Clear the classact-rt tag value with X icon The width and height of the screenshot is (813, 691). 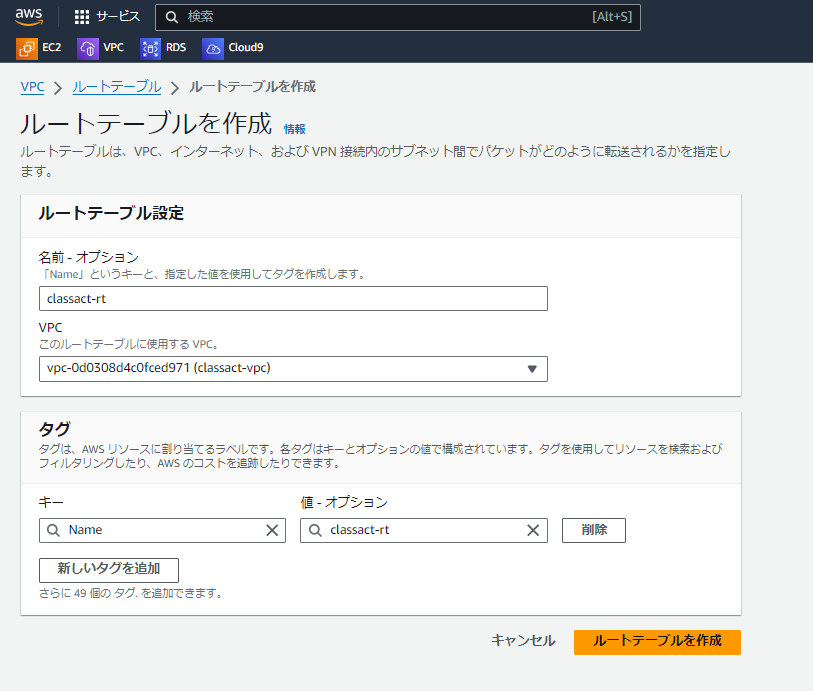[533, 530]
